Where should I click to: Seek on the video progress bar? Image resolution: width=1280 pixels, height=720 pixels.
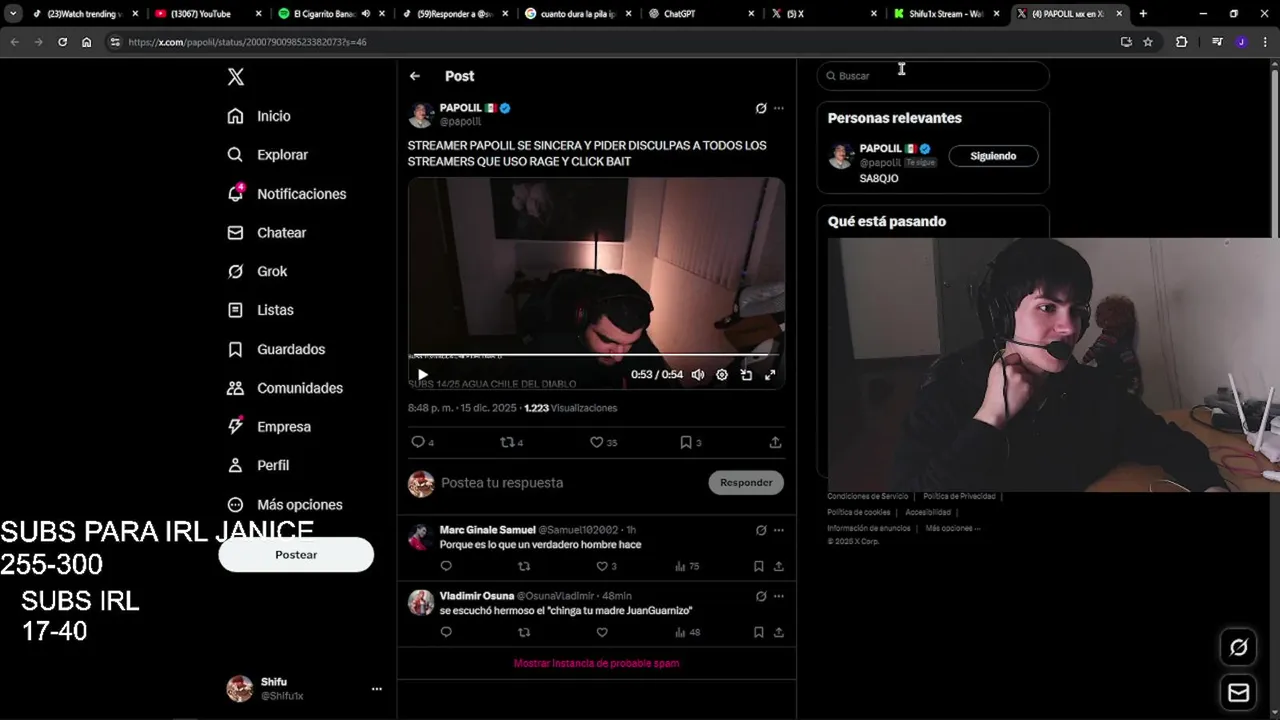point(596,355)
